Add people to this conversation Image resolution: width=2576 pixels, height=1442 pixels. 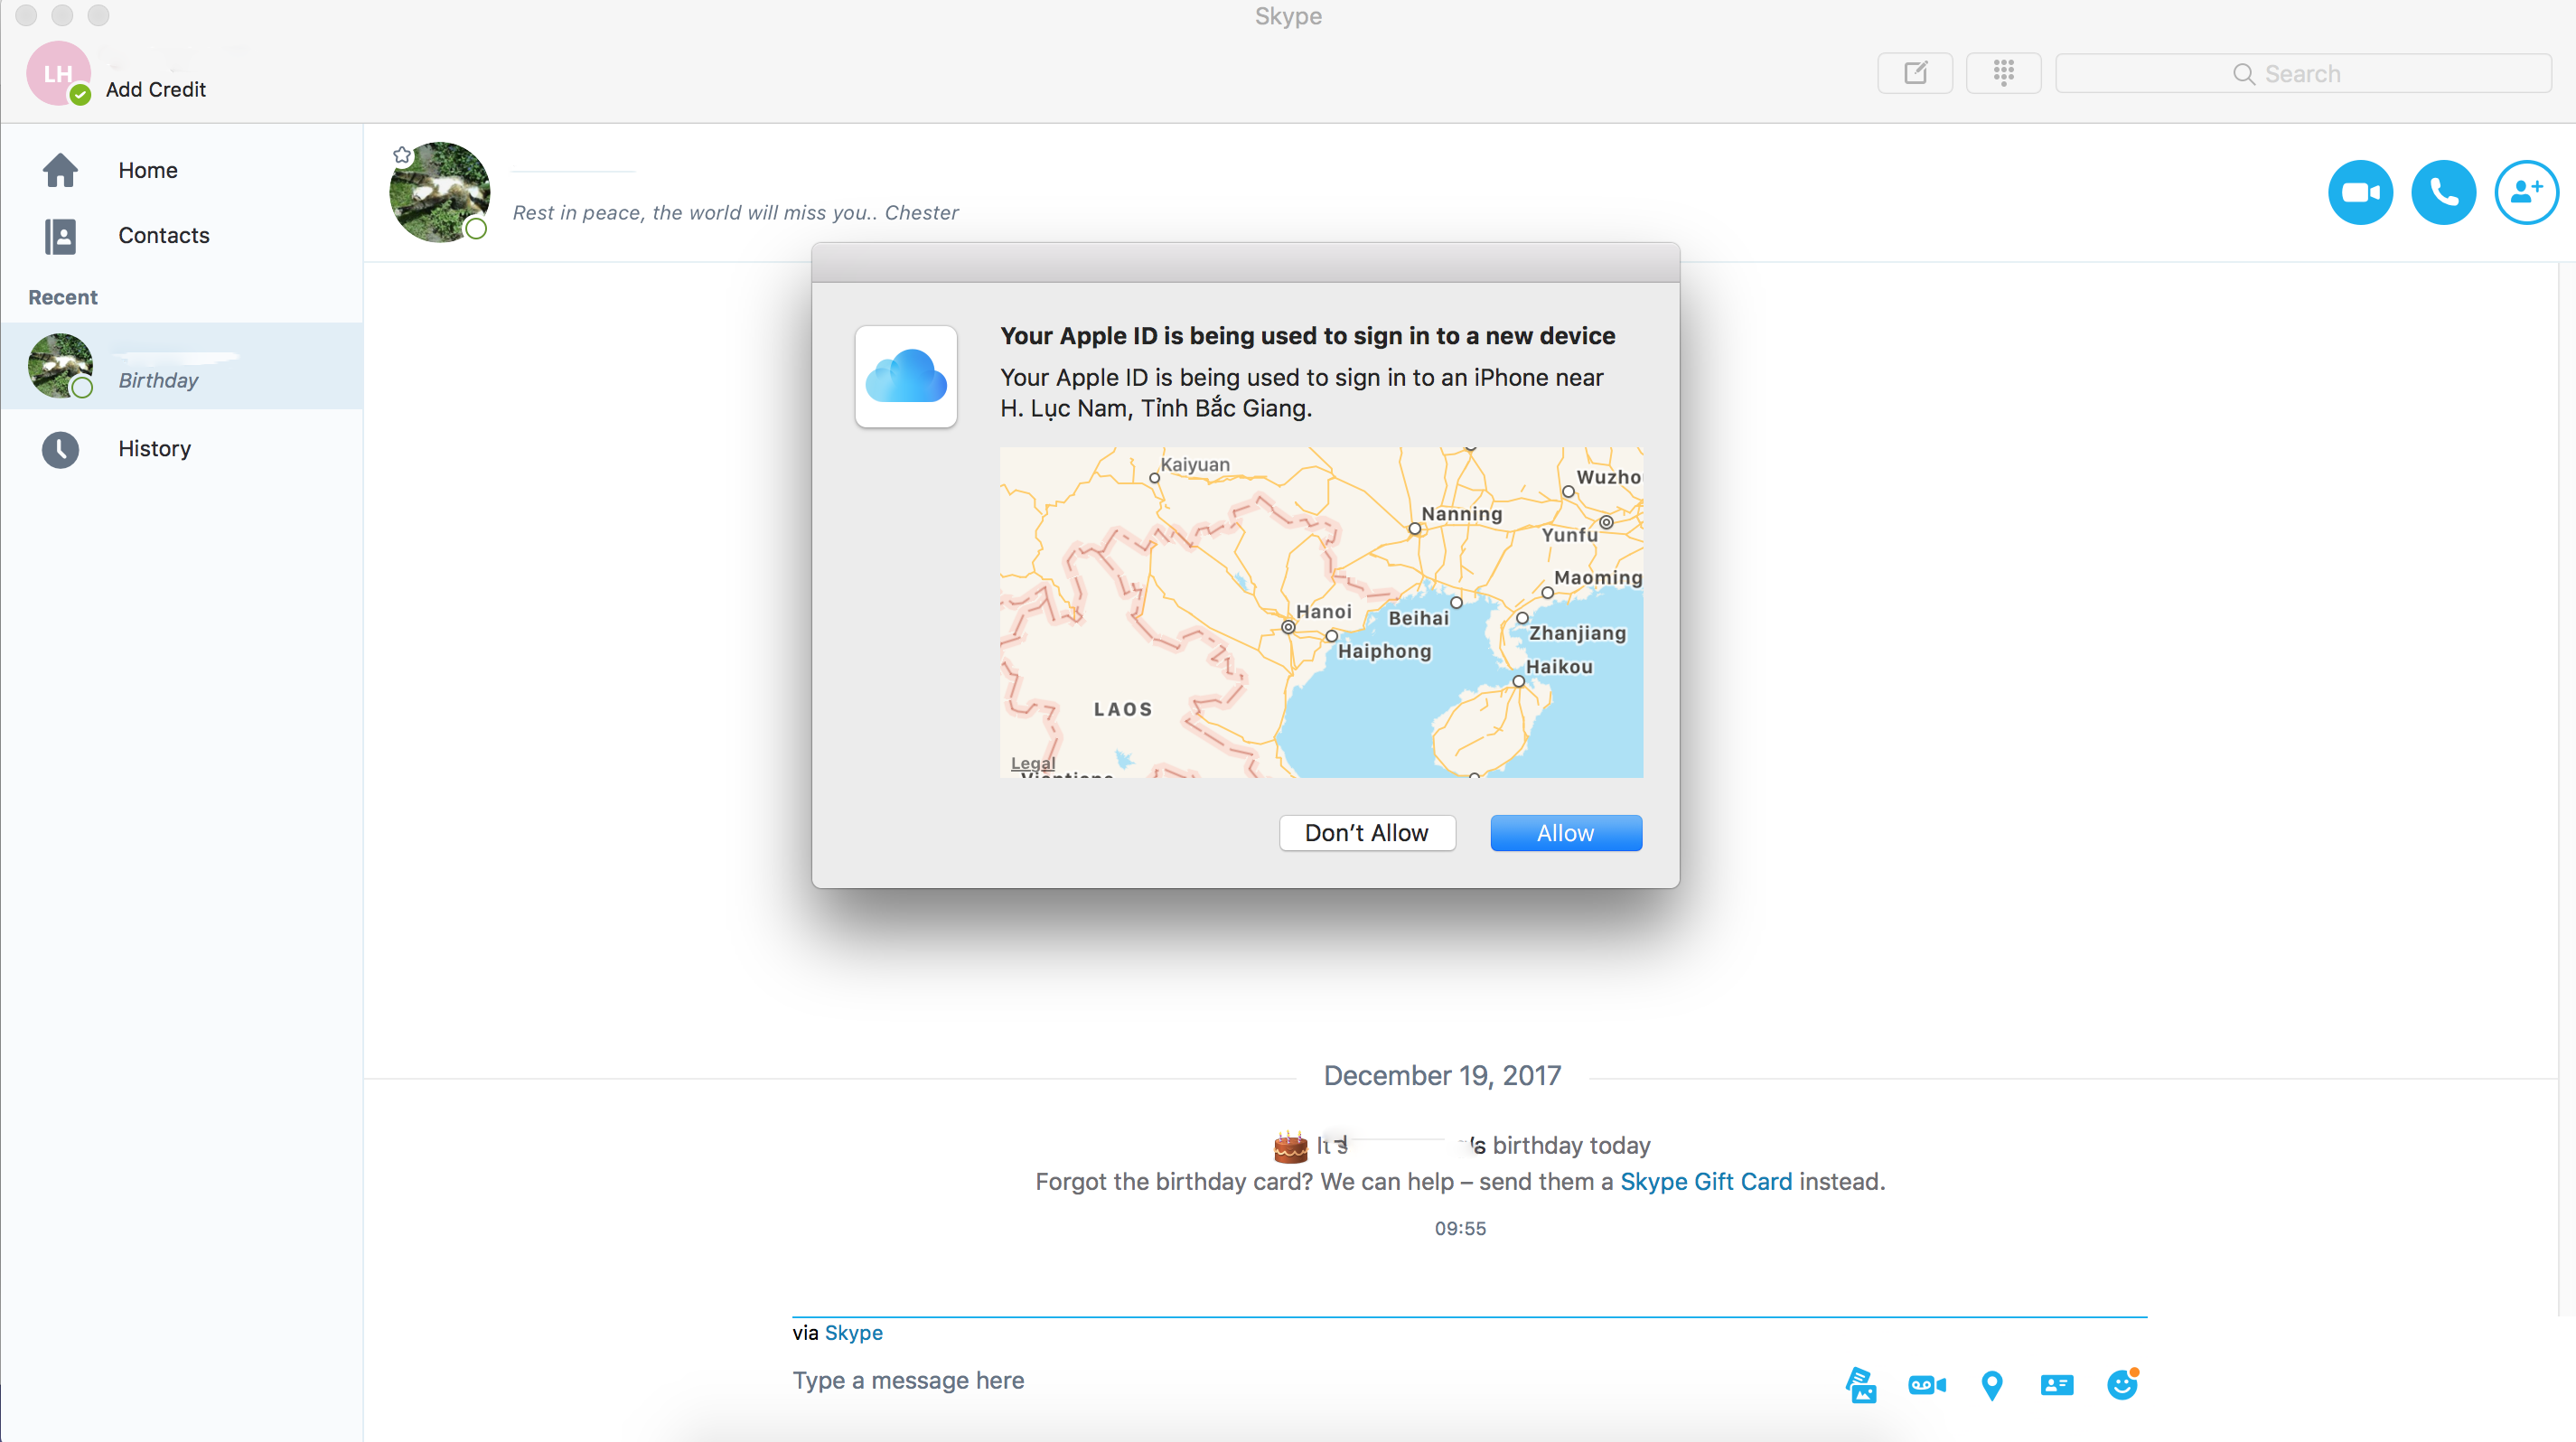click(2526, 192)
